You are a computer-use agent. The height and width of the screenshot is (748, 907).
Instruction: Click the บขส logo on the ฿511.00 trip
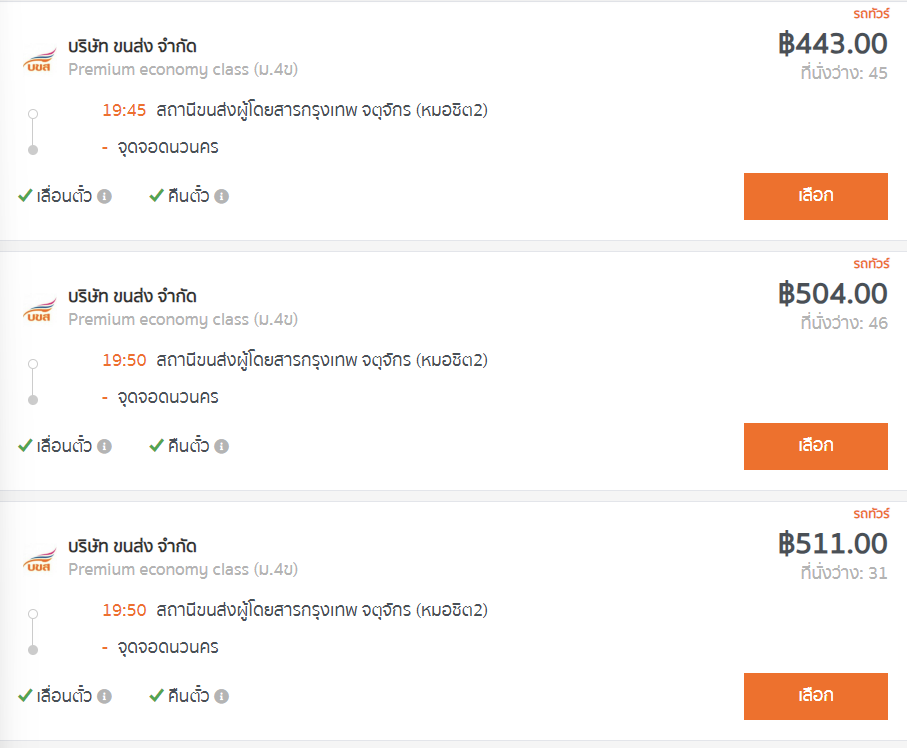(39, 559)
